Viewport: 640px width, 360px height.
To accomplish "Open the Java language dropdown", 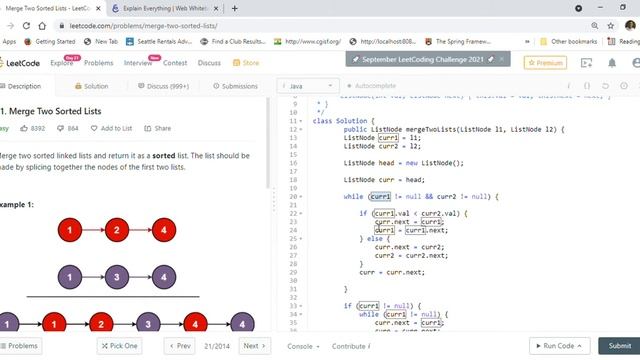I will point(308,86).
